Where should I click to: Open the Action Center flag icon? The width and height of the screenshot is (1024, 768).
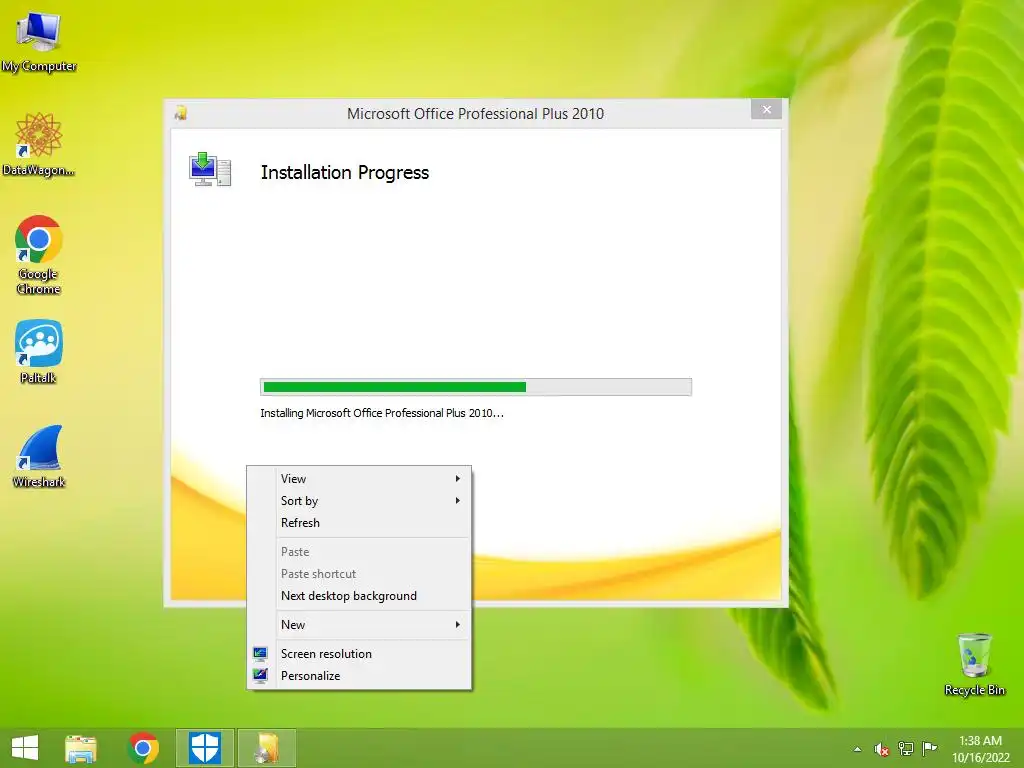coord(929,748)
